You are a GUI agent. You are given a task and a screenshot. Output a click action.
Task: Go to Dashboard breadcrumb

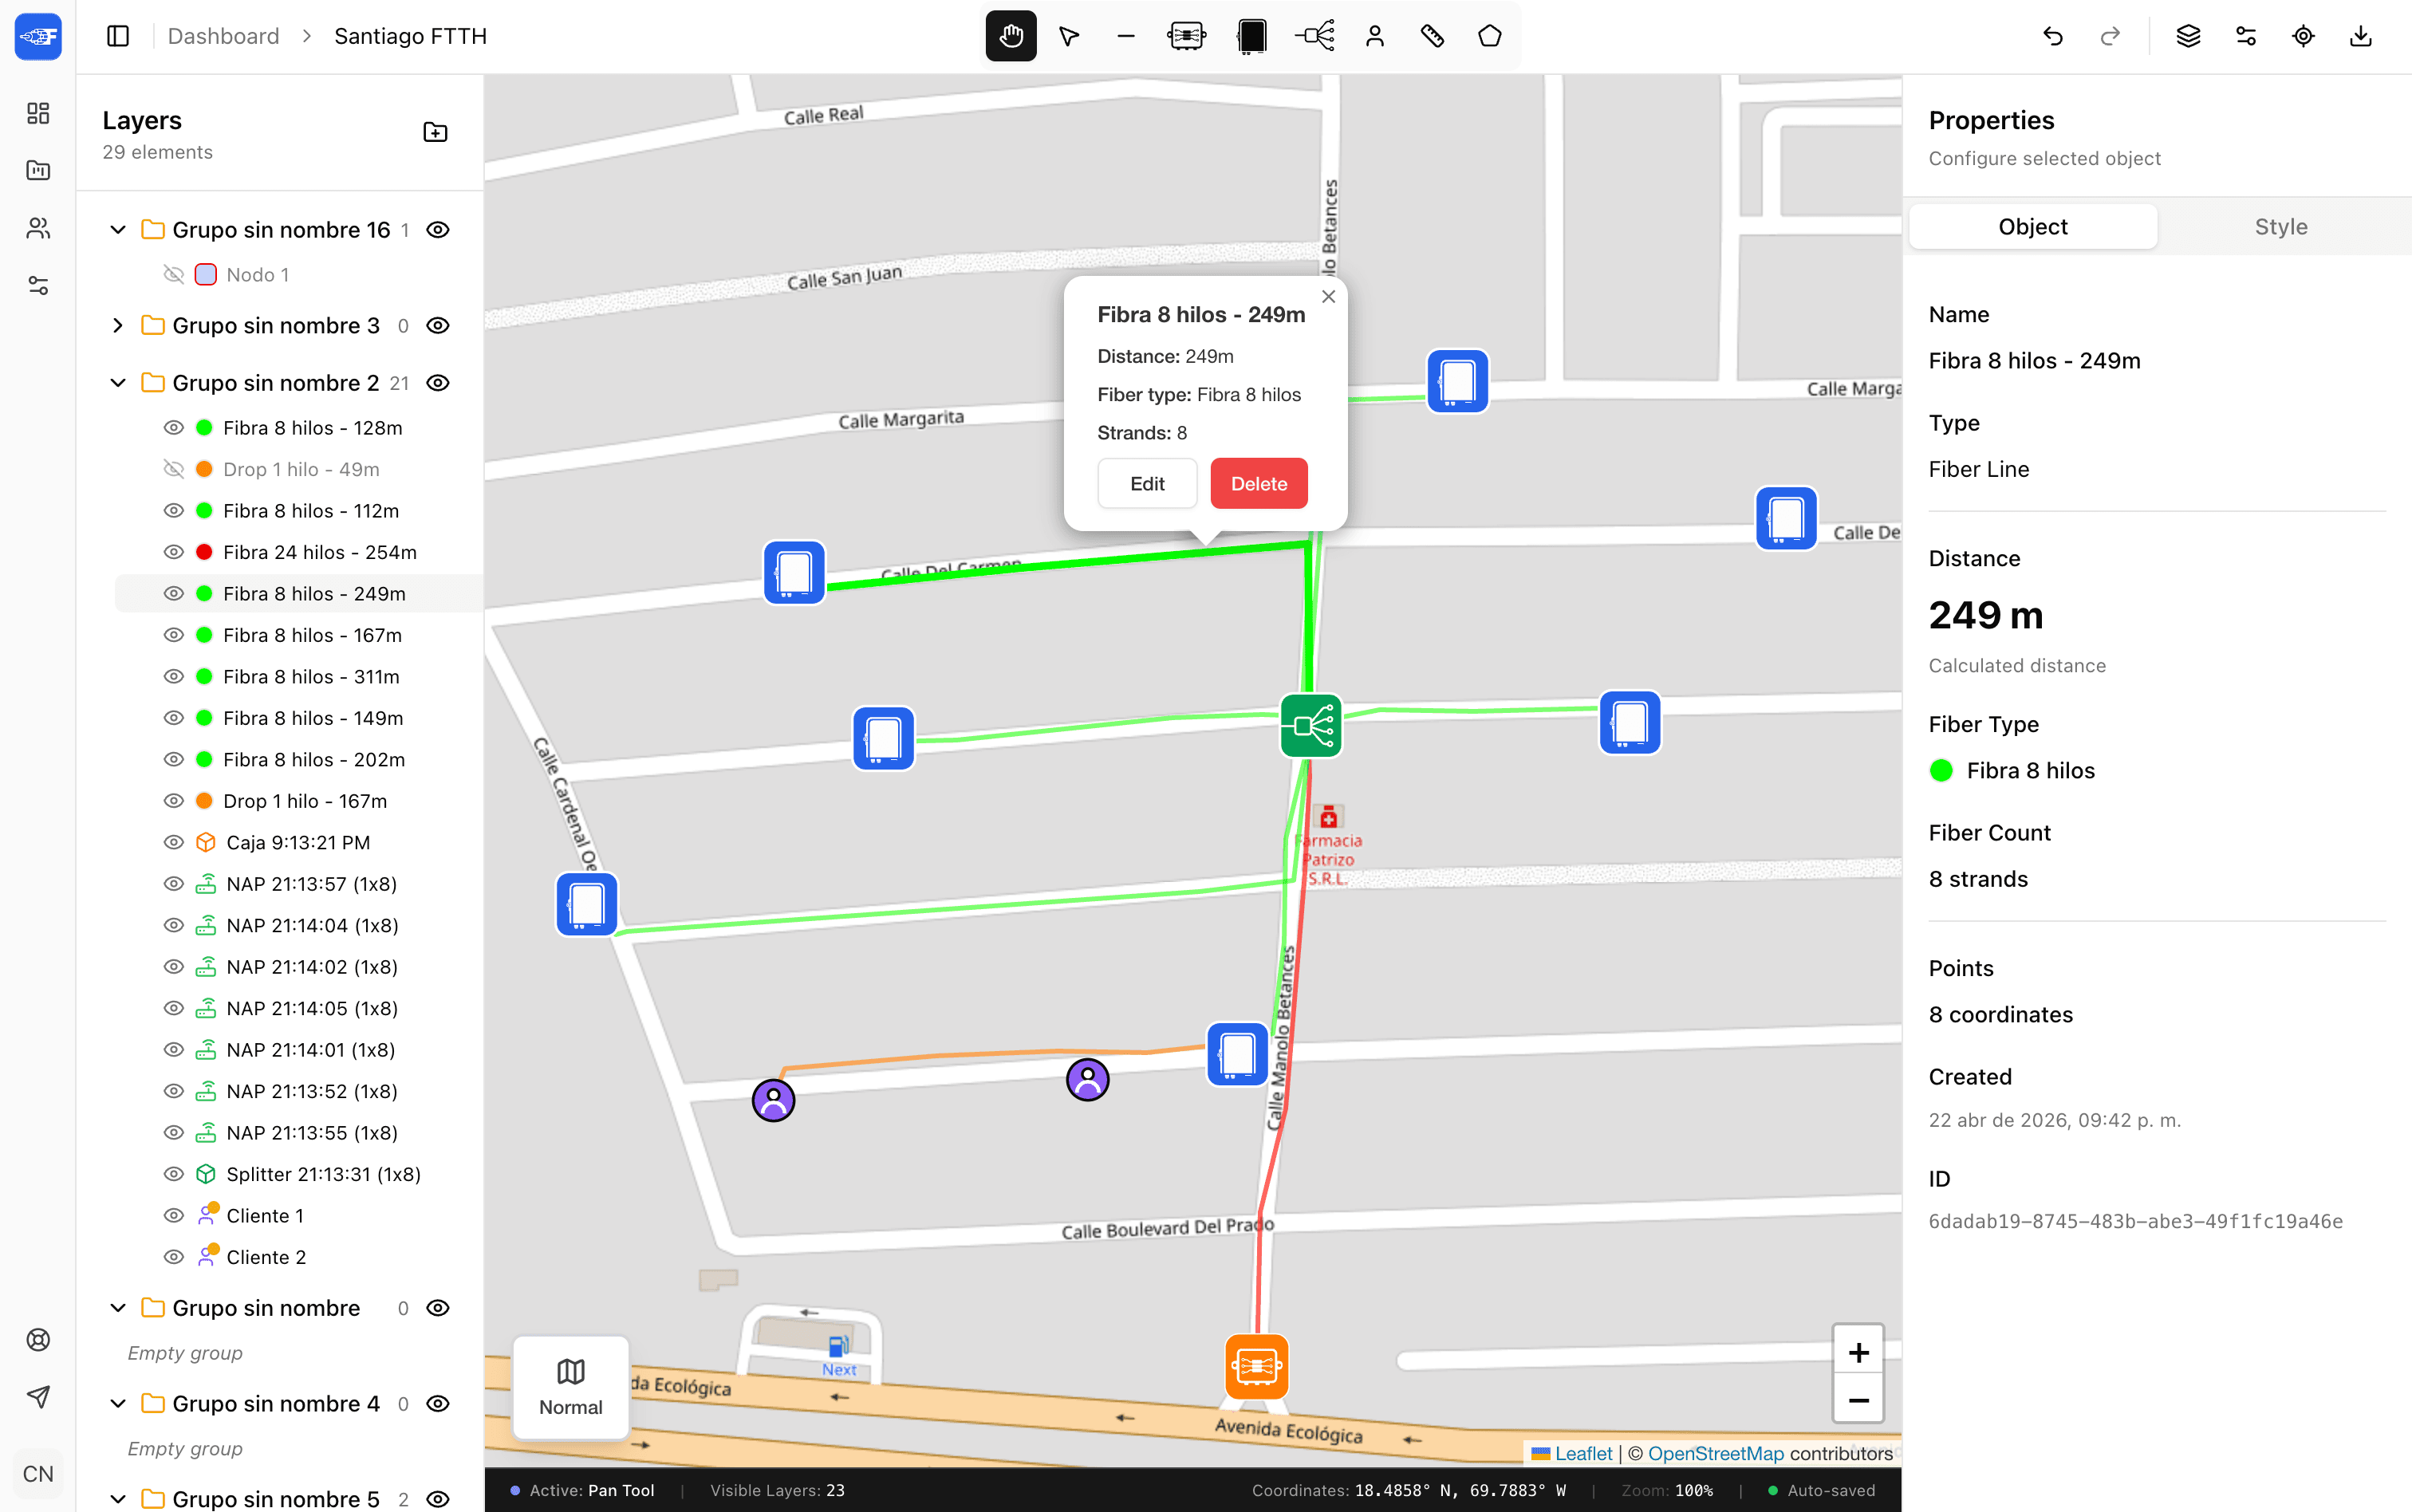click(223, 36)
